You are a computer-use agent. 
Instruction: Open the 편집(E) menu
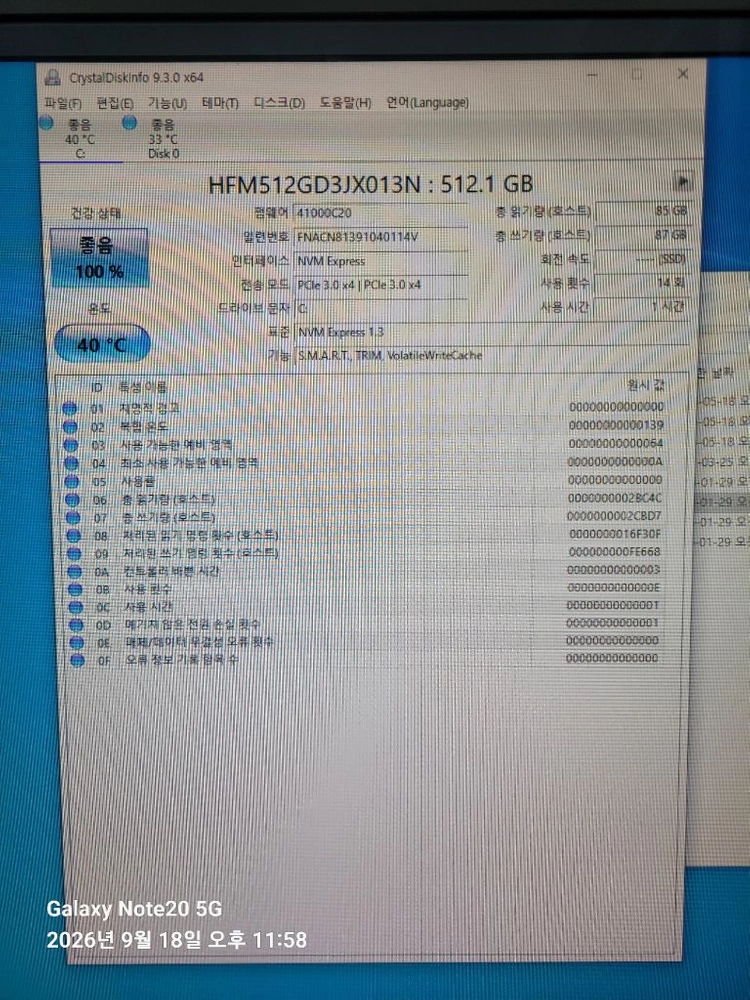coord(115,103)
